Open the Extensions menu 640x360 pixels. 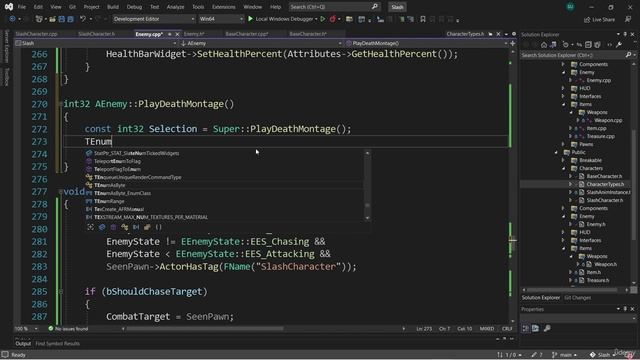pos(224,7)
